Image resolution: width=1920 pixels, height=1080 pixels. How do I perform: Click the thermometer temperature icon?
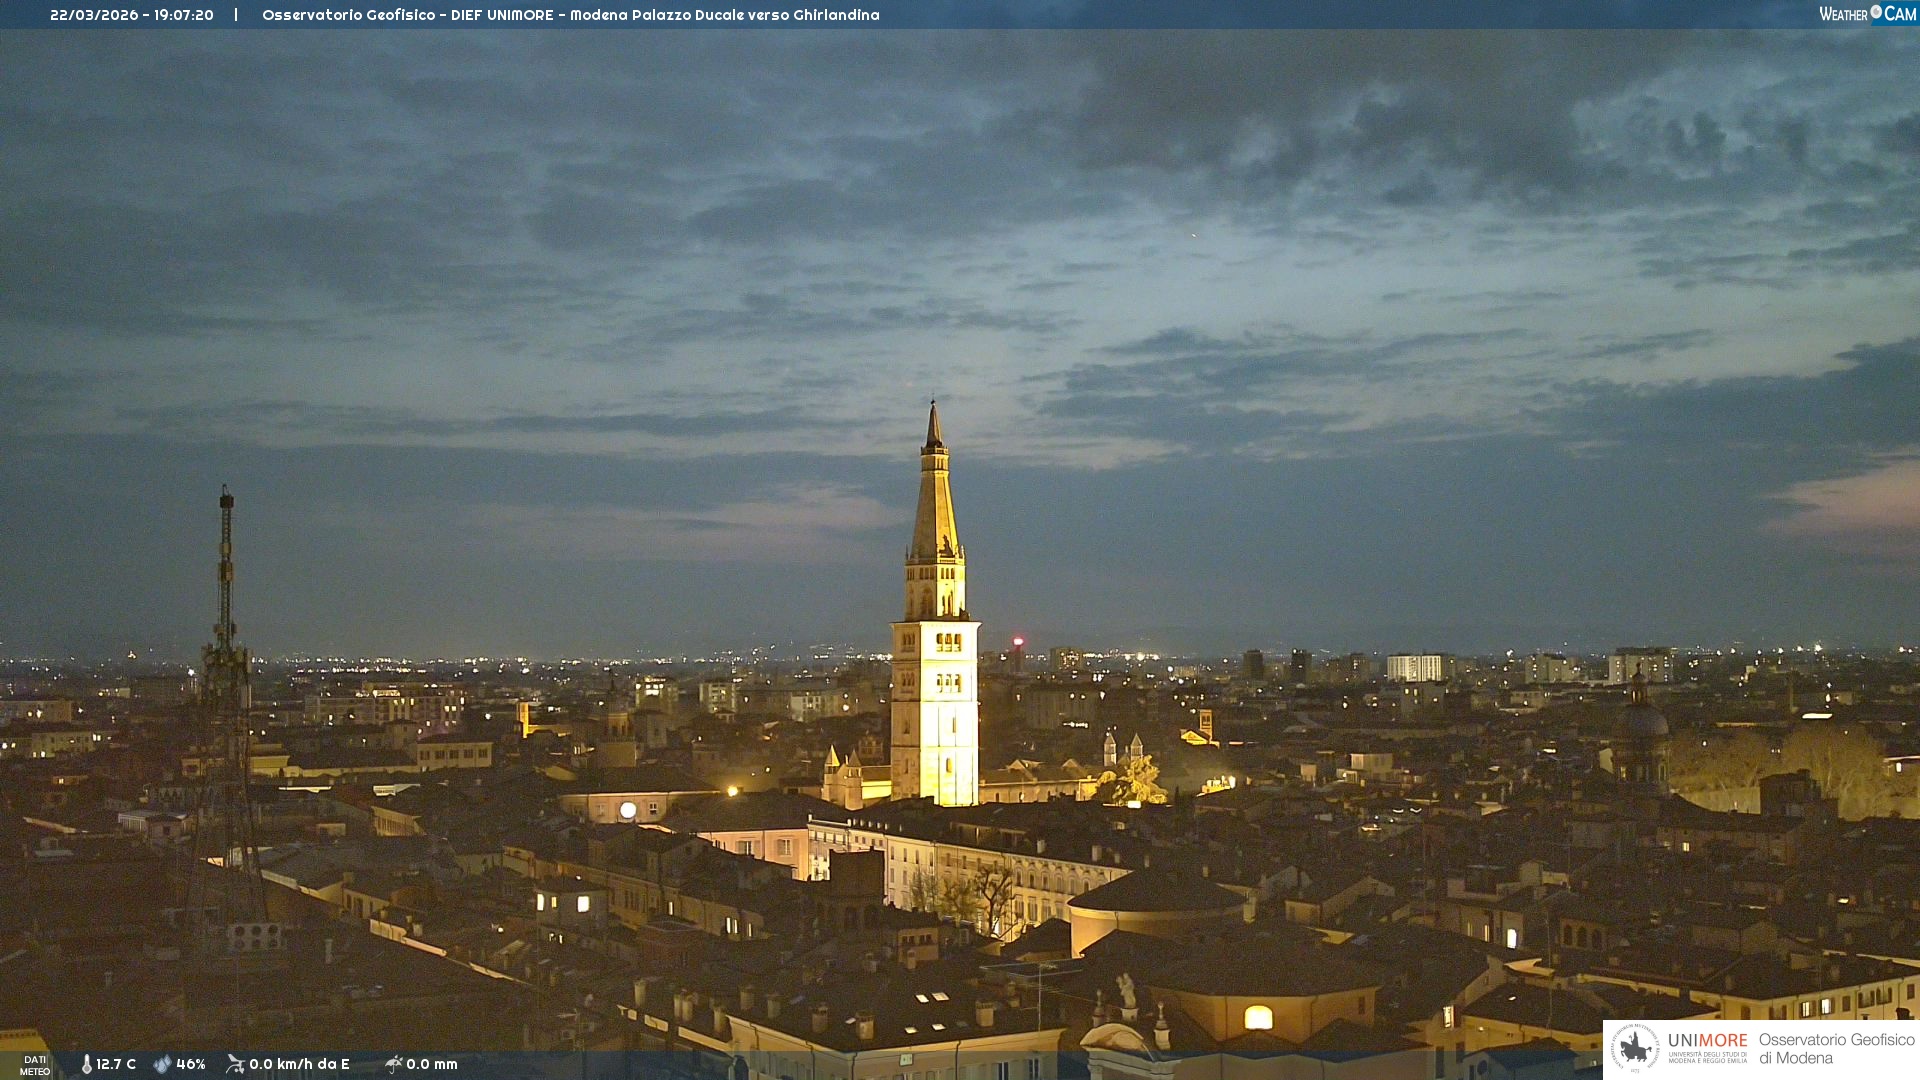click(x=86, y=1064)
